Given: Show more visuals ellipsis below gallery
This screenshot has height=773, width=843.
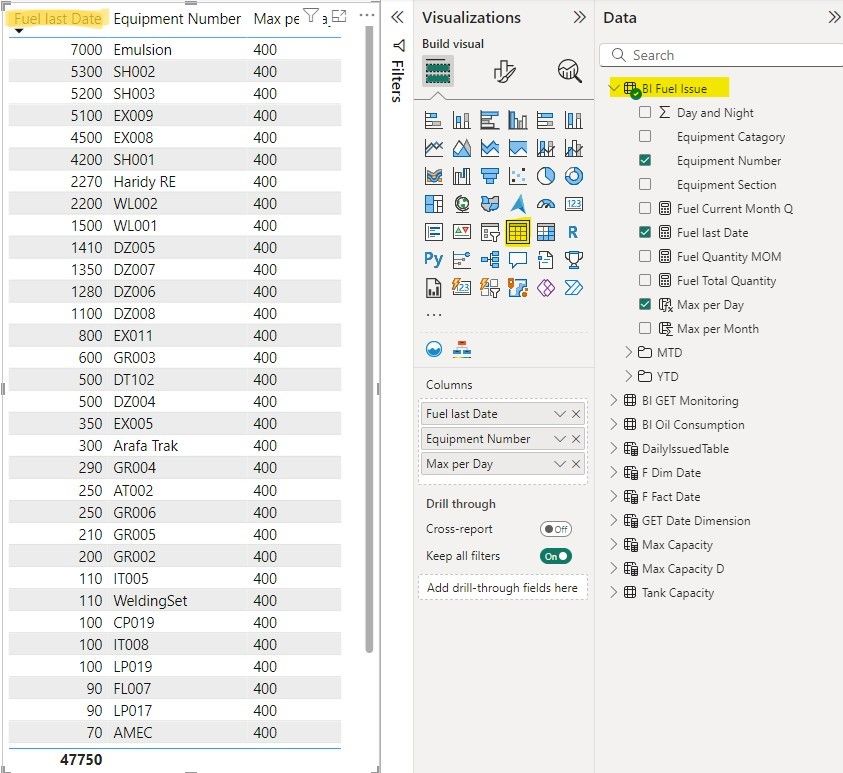Looking at the screenshot, I should 433,315.
